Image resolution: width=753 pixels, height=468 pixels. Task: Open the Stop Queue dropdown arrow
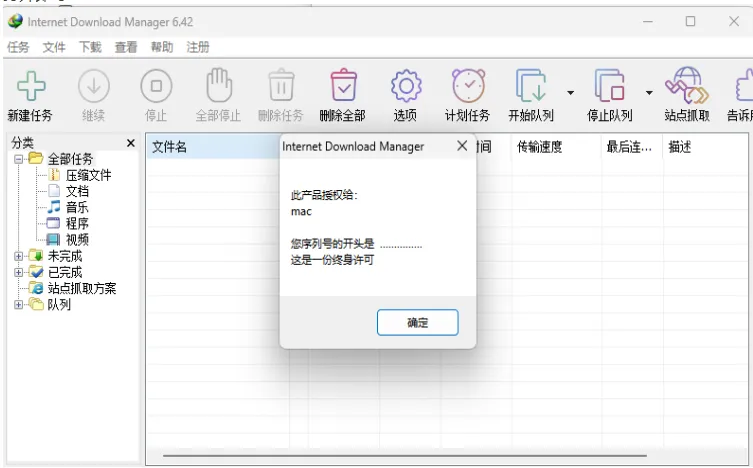click(649, 93)
